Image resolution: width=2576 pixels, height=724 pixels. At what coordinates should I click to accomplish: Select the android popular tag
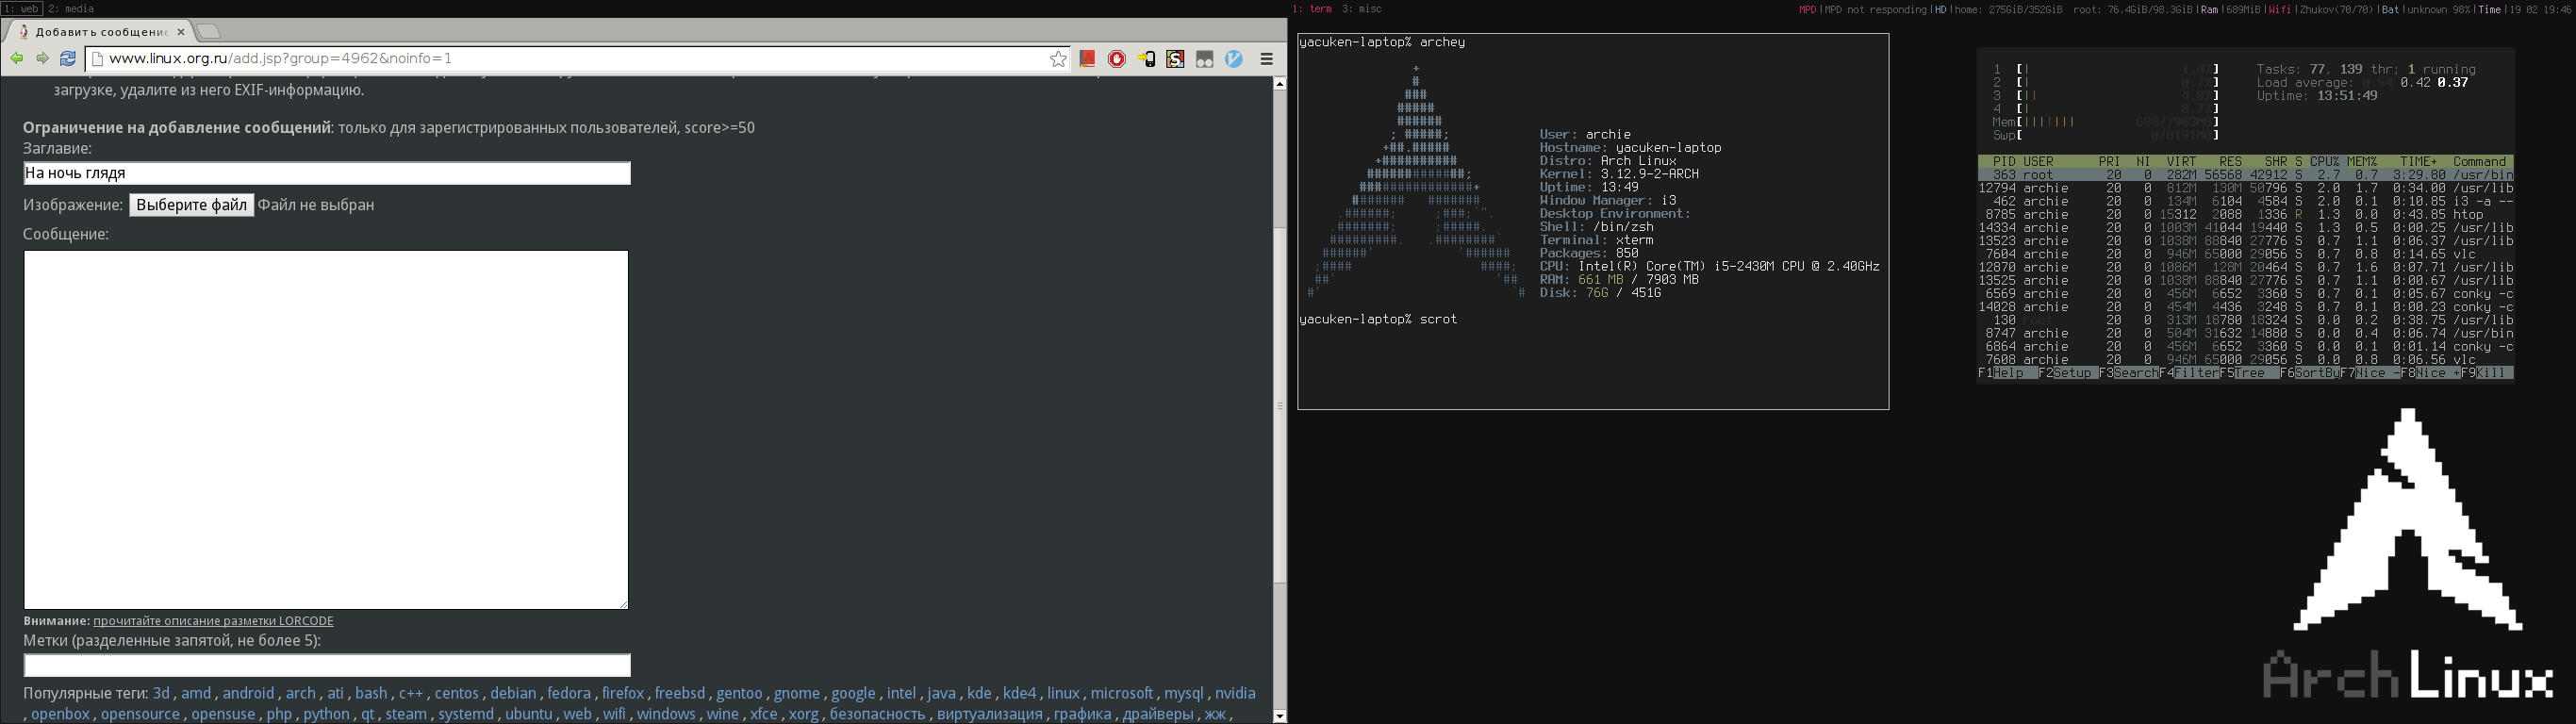click(248, 693)
